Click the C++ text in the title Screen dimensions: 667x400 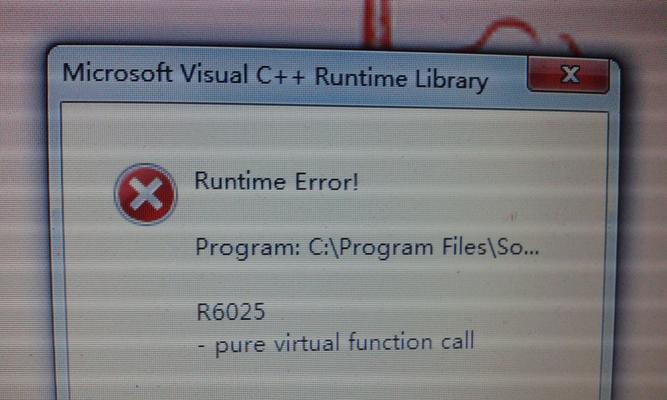coord(280,76)
